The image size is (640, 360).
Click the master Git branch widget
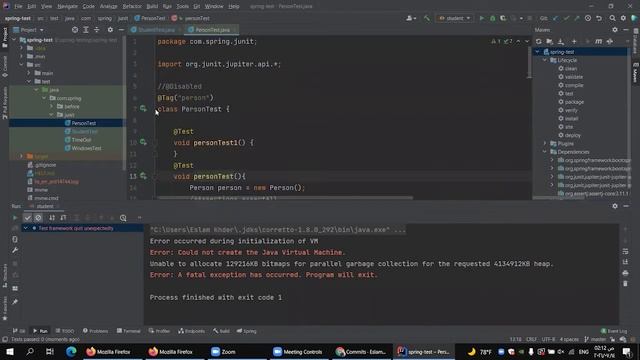(596, 339)
